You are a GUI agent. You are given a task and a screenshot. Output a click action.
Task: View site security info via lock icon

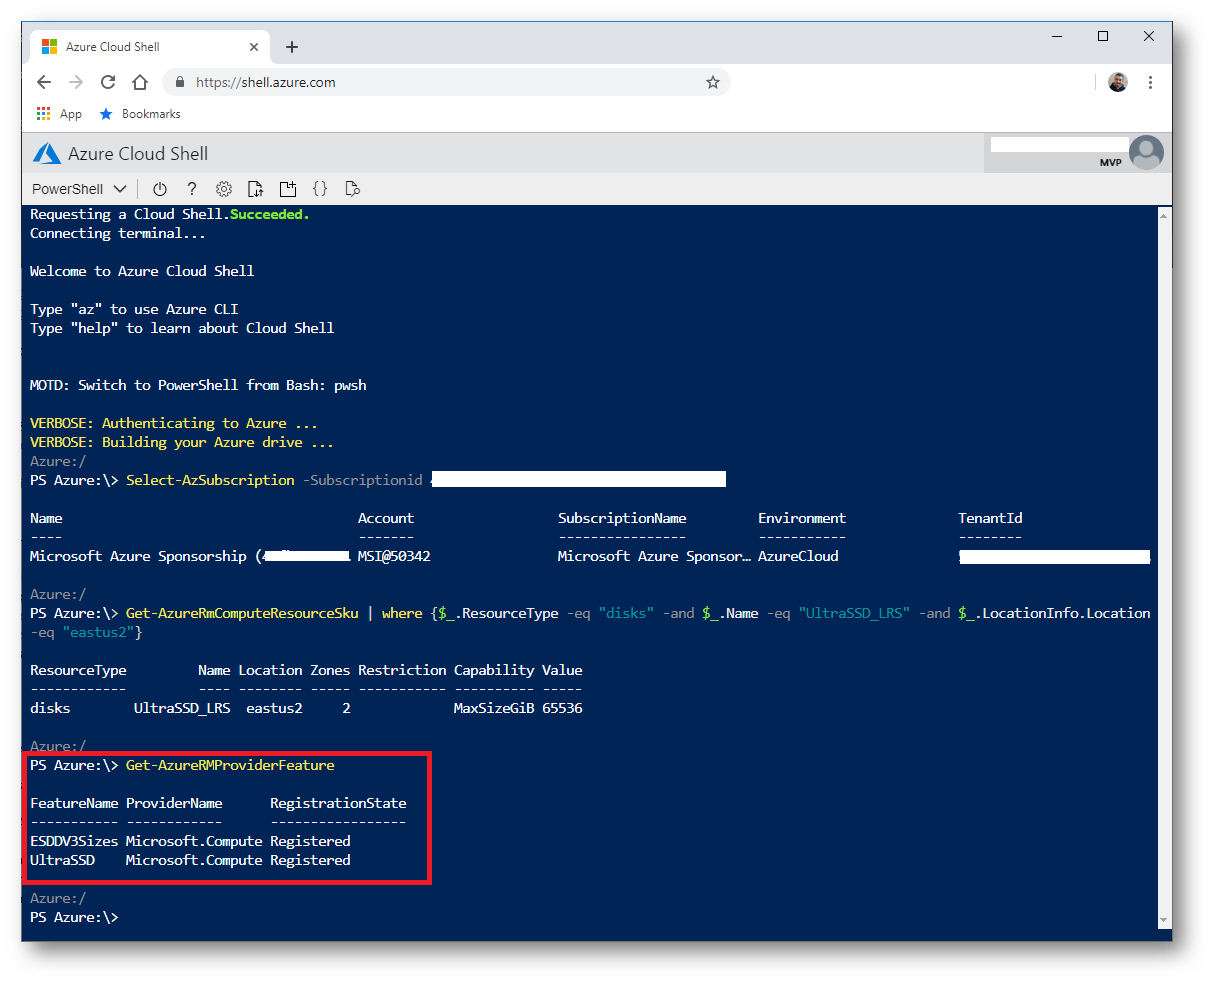180,82
